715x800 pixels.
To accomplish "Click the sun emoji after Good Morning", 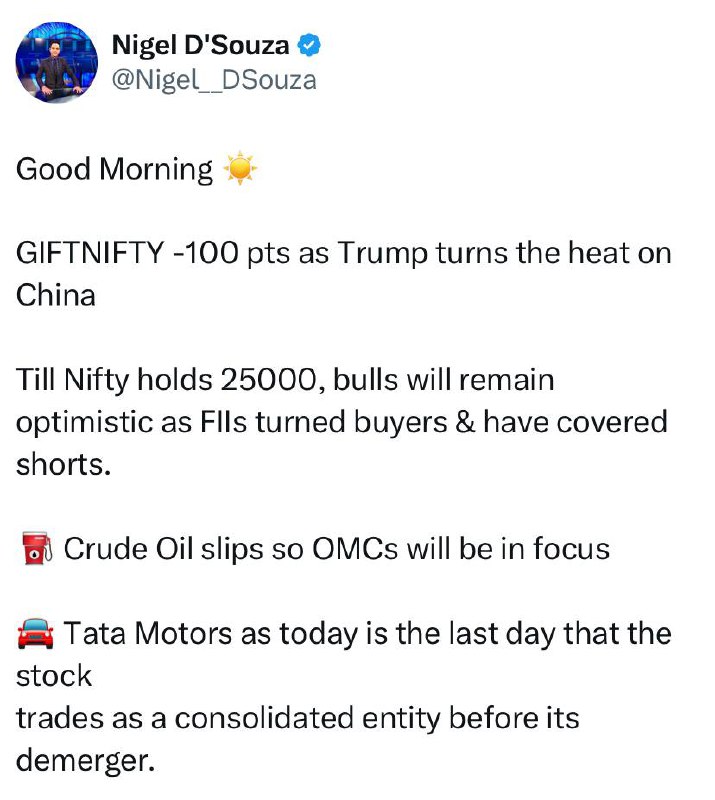I will coord(241,169).
